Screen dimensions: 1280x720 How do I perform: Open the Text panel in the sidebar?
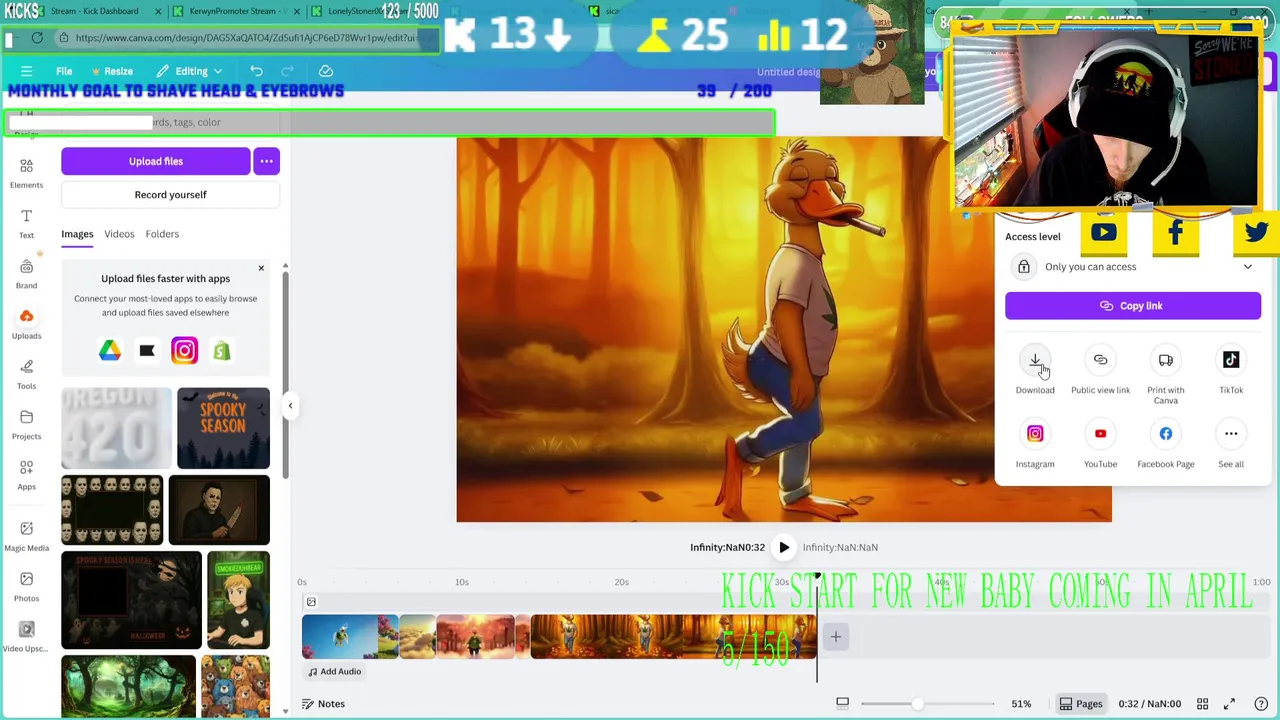coord(26,223)
